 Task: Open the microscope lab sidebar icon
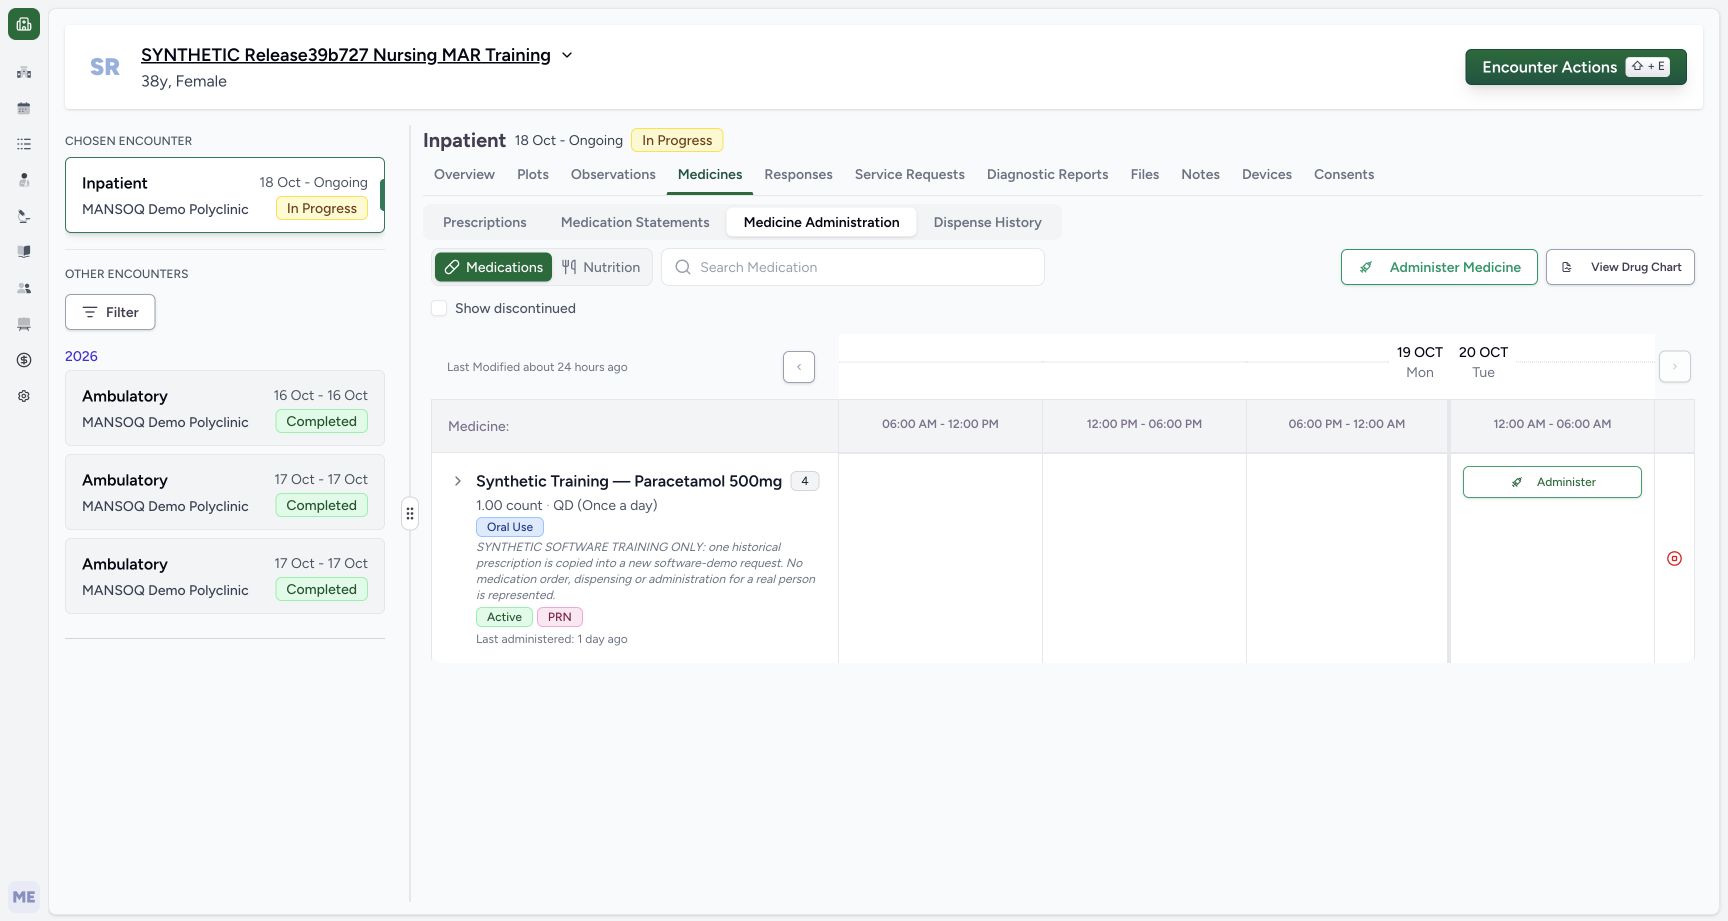pos(24,216)
